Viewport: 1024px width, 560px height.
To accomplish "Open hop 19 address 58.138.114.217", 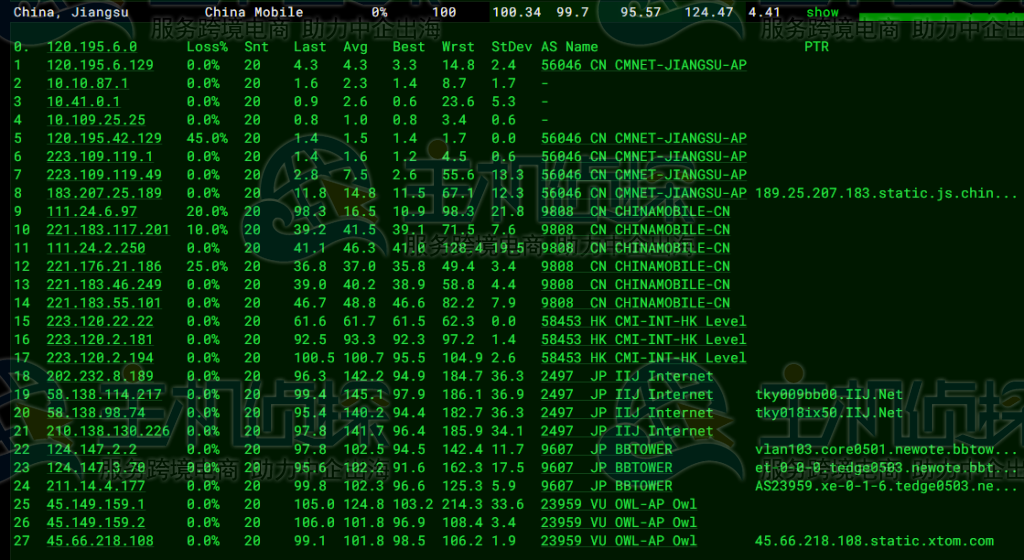I will (104, 394).
